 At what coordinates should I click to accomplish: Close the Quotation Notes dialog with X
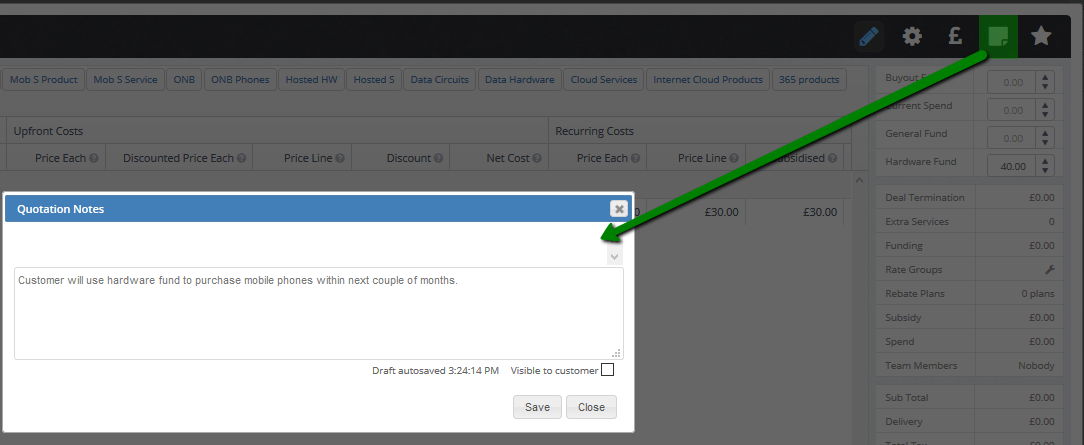pos(619,209)
